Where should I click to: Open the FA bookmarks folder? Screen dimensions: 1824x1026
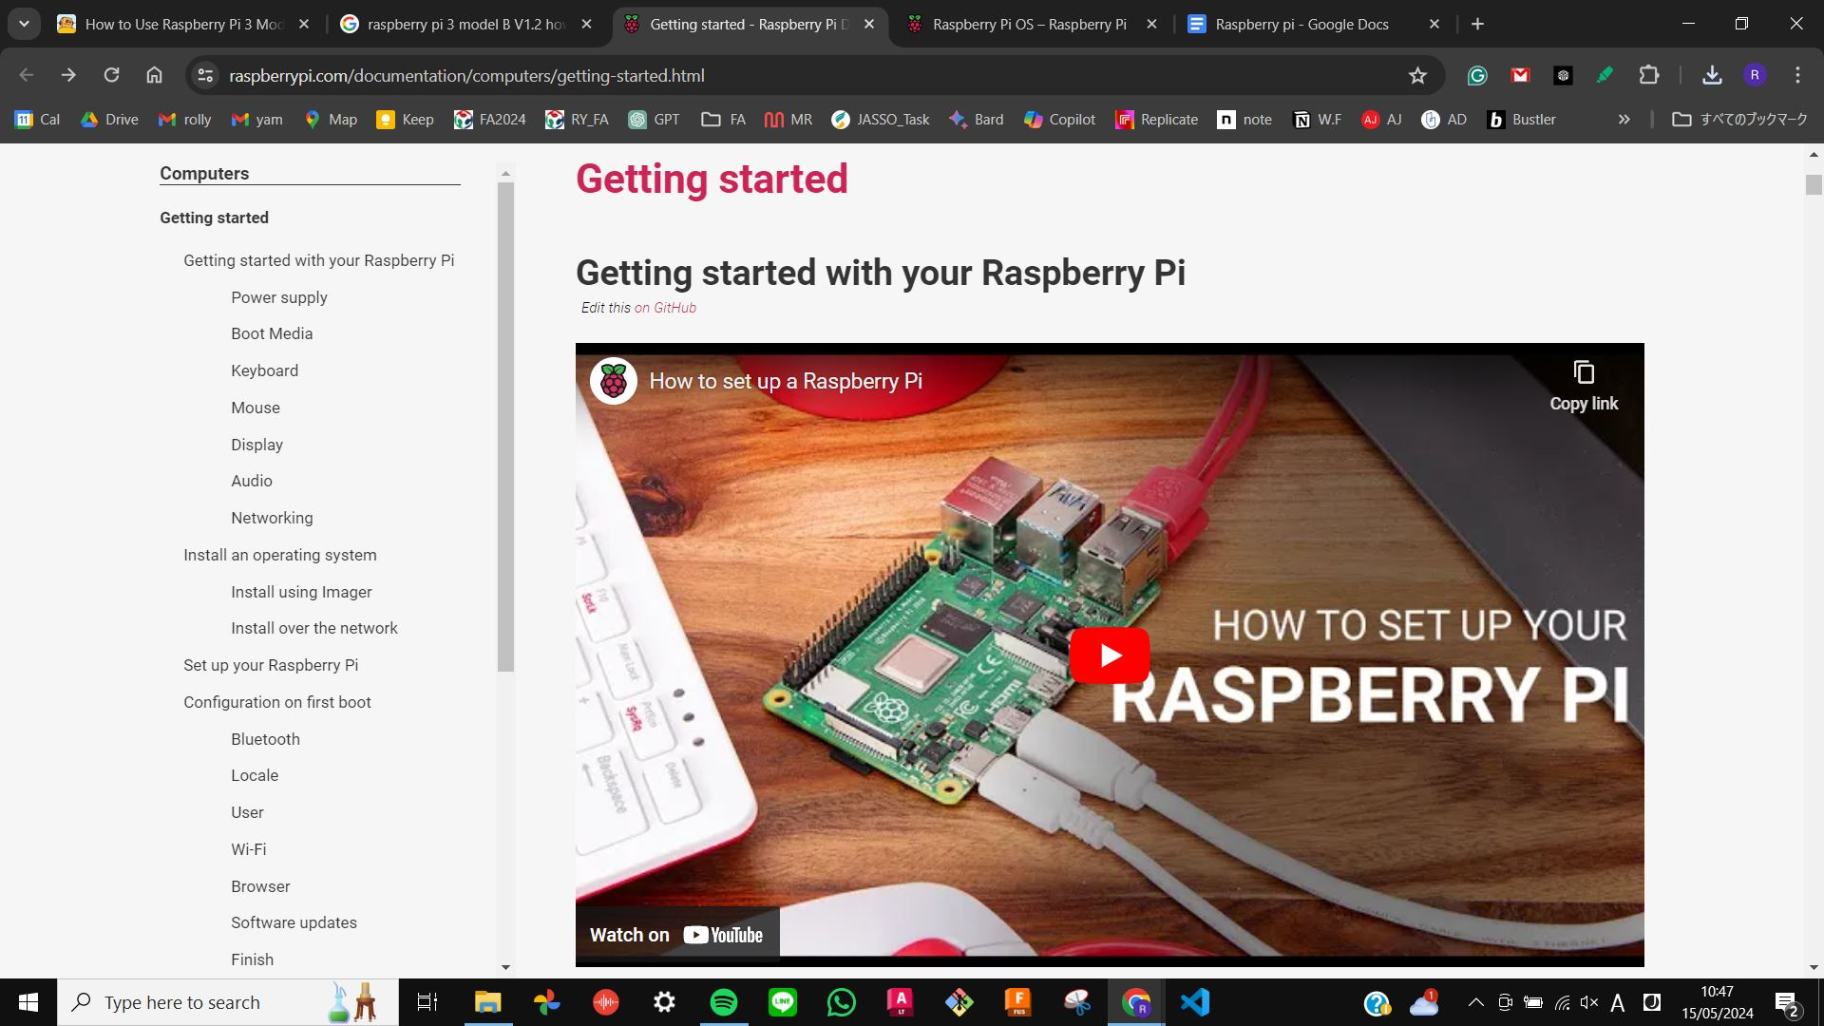tap(723, 119)
